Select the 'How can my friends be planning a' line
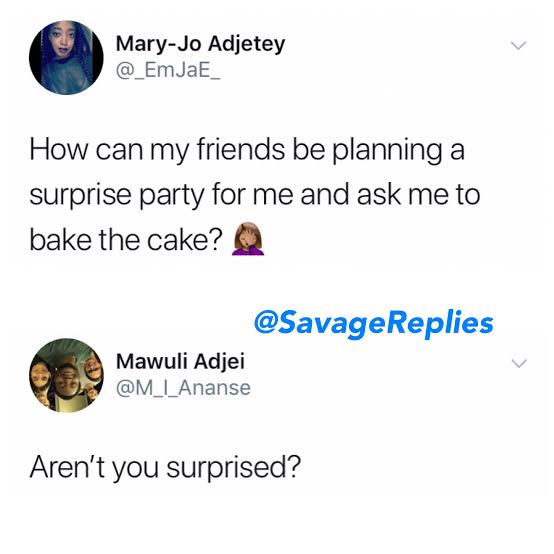 (247, 150)
